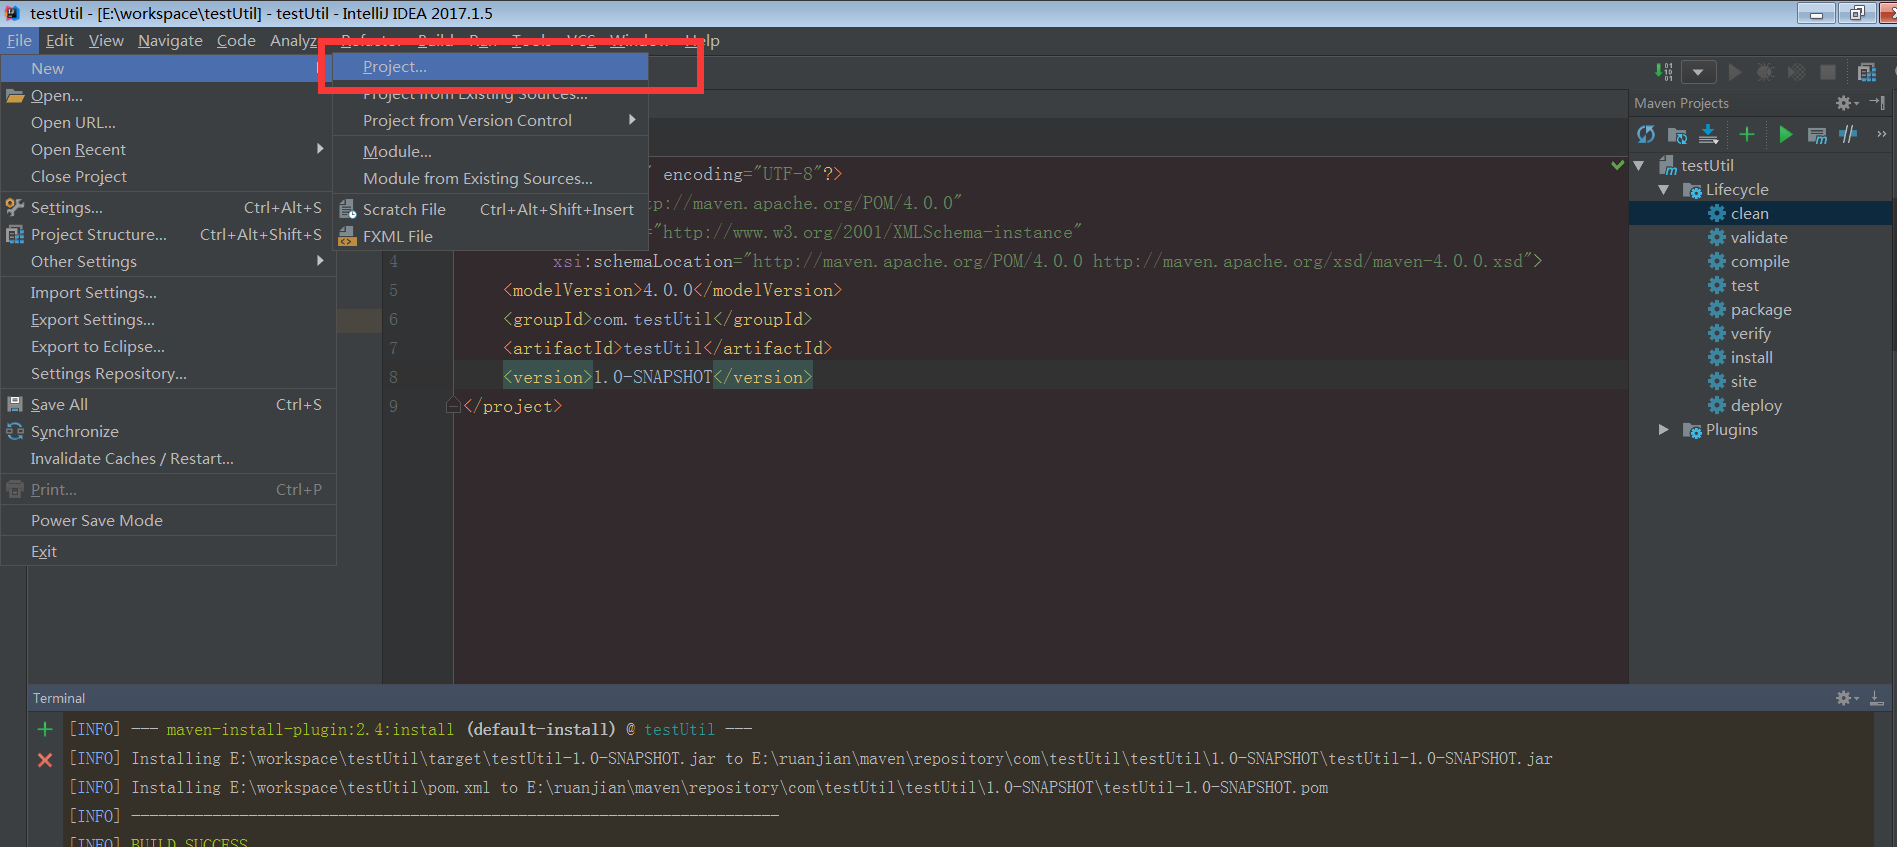This screenshot has height=847, width=1897.
Task: Toggle Power Save Mode
Action: [168, 520]
